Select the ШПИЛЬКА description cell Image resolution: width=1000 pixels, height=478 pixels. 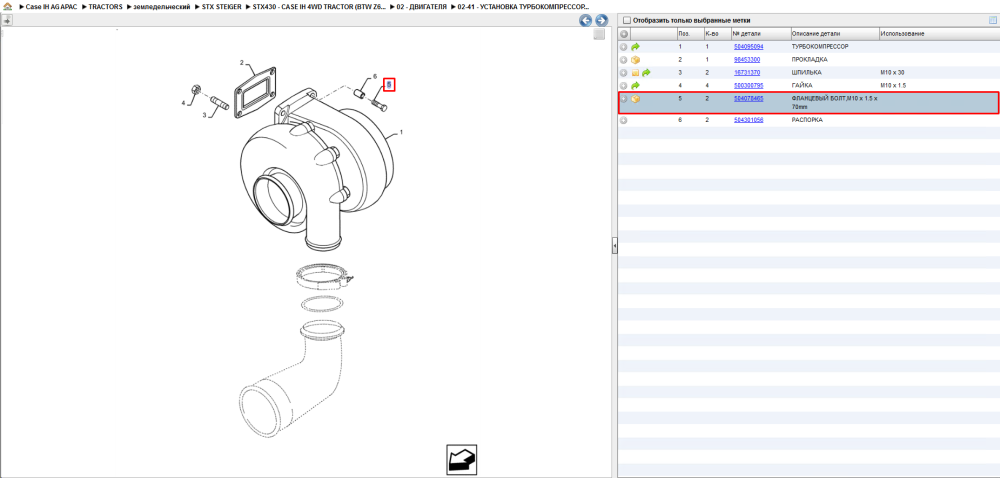point(807,73)
